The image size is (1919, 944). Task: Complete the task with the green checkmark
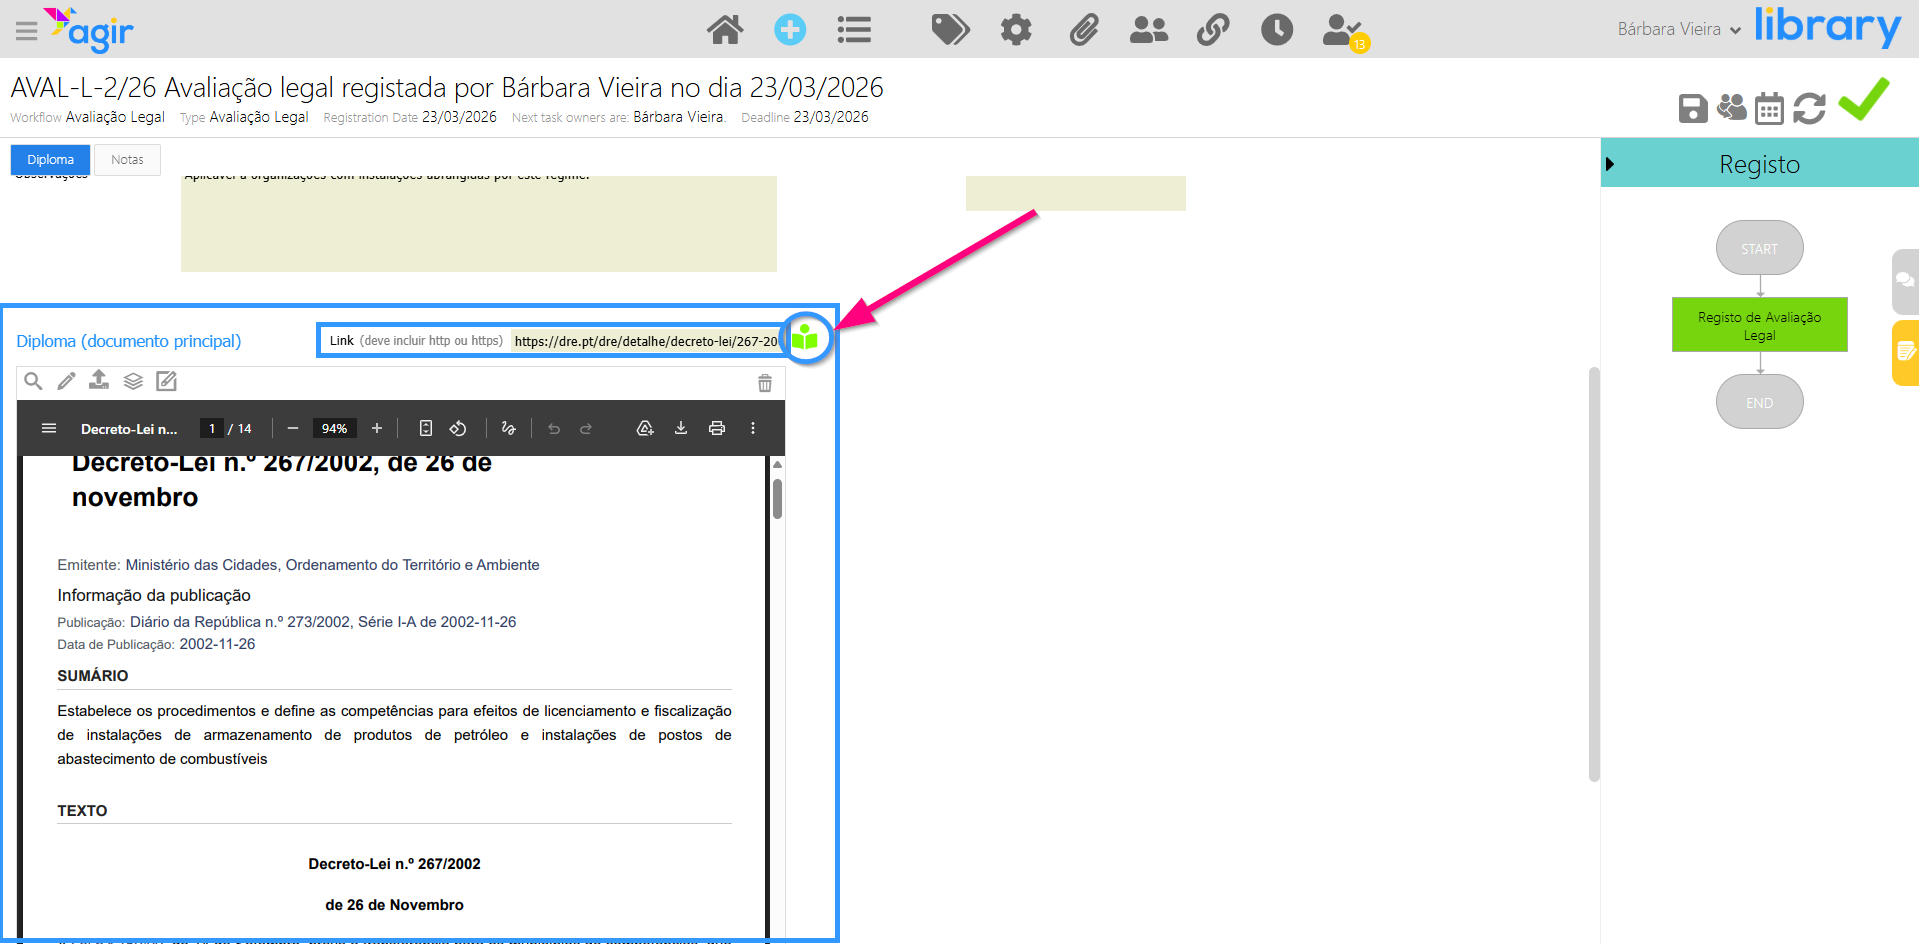tap(1864, 99)
